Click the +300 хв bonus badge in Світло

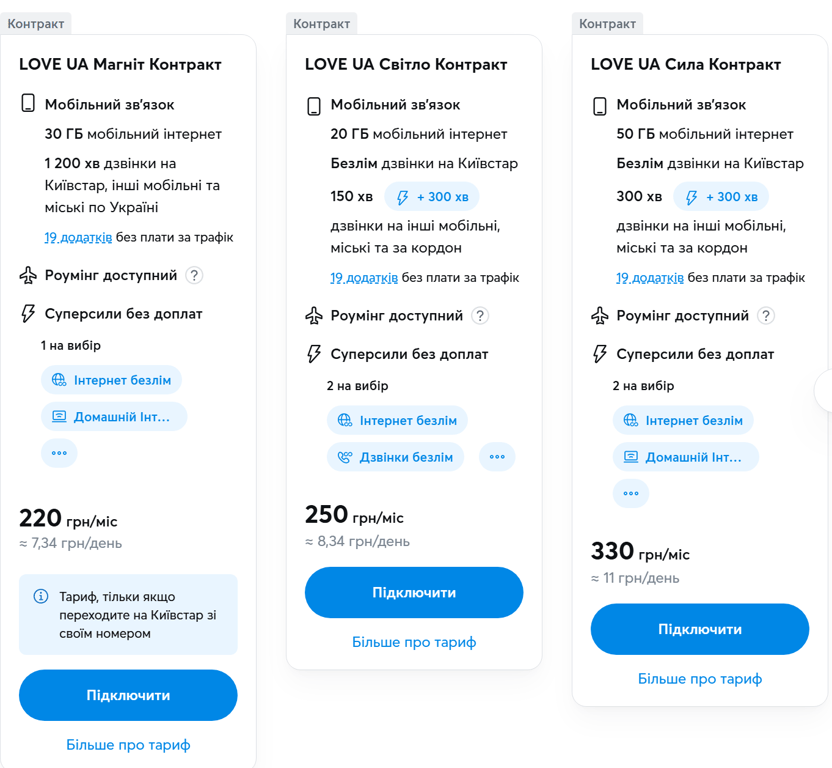click(x=432, y=197)
